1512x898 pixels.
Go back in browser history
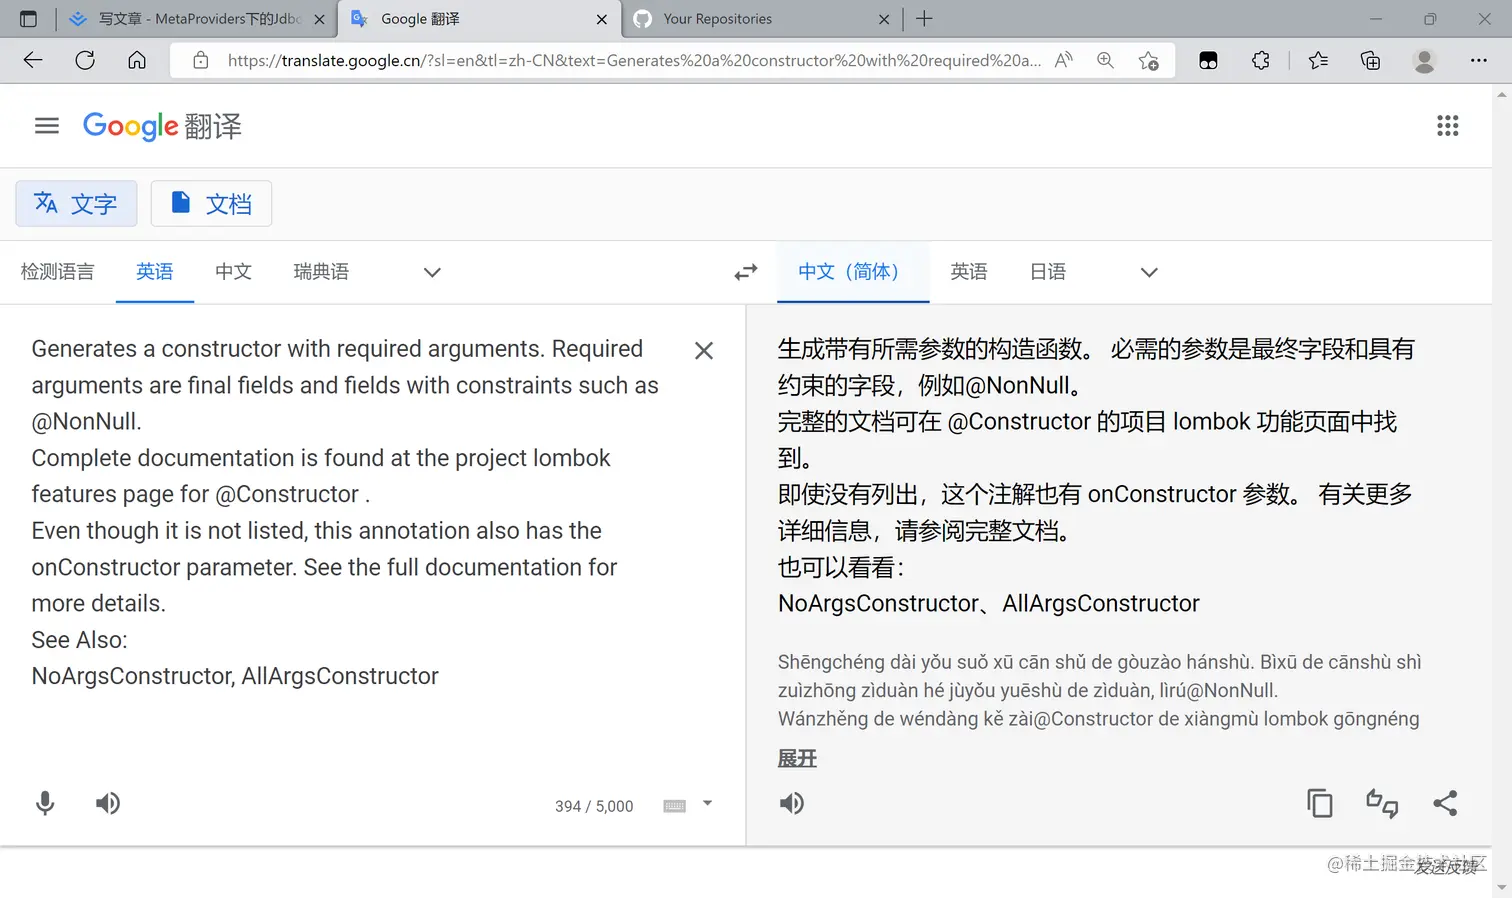point(33,60)
